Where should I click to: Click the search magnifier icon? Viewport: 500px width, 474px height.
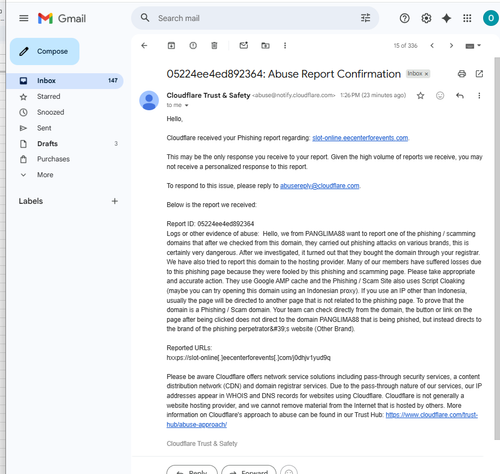click(x=145, y=18)
